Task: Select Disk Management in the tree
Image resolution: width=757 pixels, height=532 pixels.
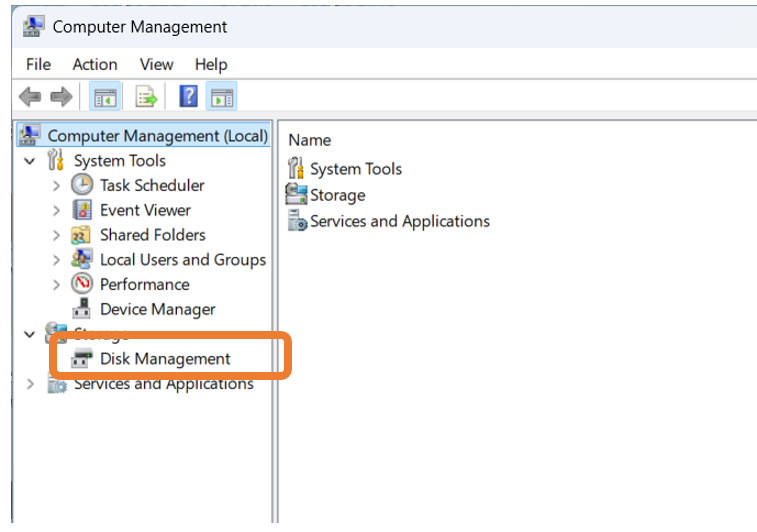Action: 165,359
